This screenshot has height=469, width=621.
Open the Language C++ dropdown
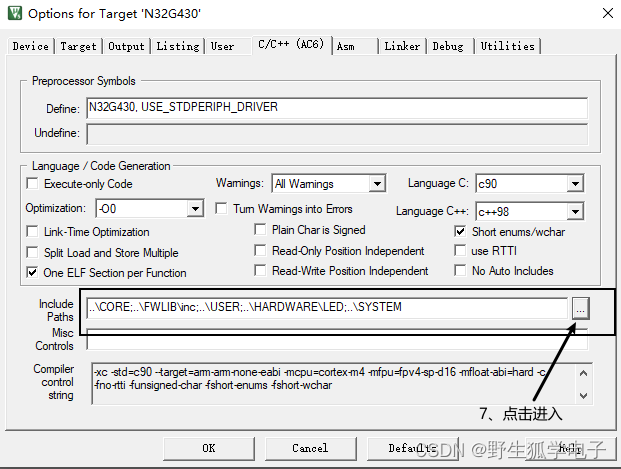575,212
